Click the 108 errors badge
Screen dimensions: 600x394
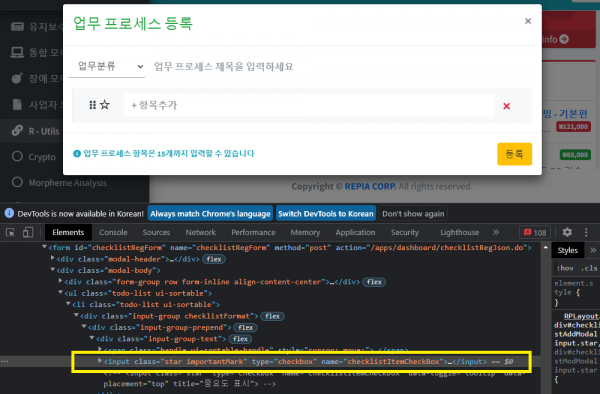click(x=535, y=233)
